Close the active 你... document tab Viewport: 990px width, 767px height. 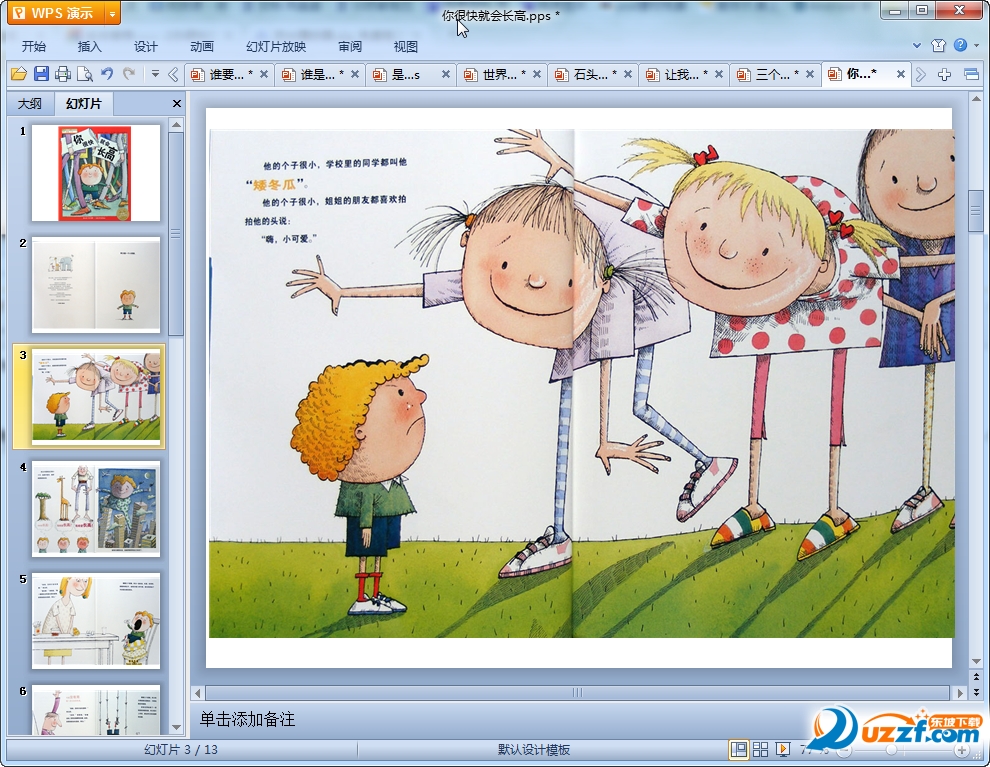900,74
